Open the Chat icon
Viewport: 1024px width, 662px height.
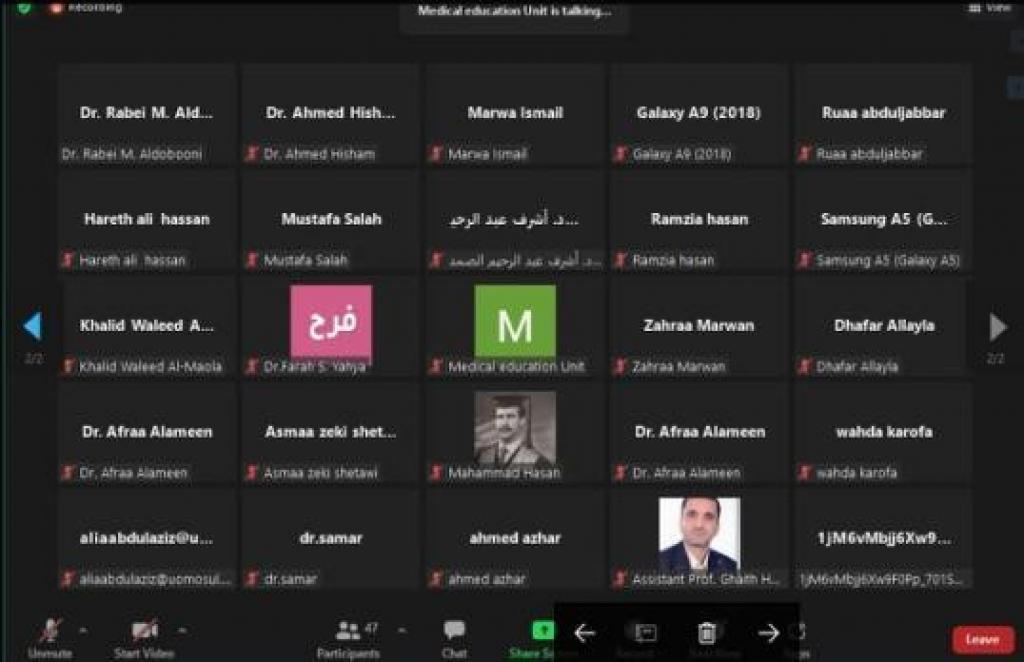pos(454,631)
